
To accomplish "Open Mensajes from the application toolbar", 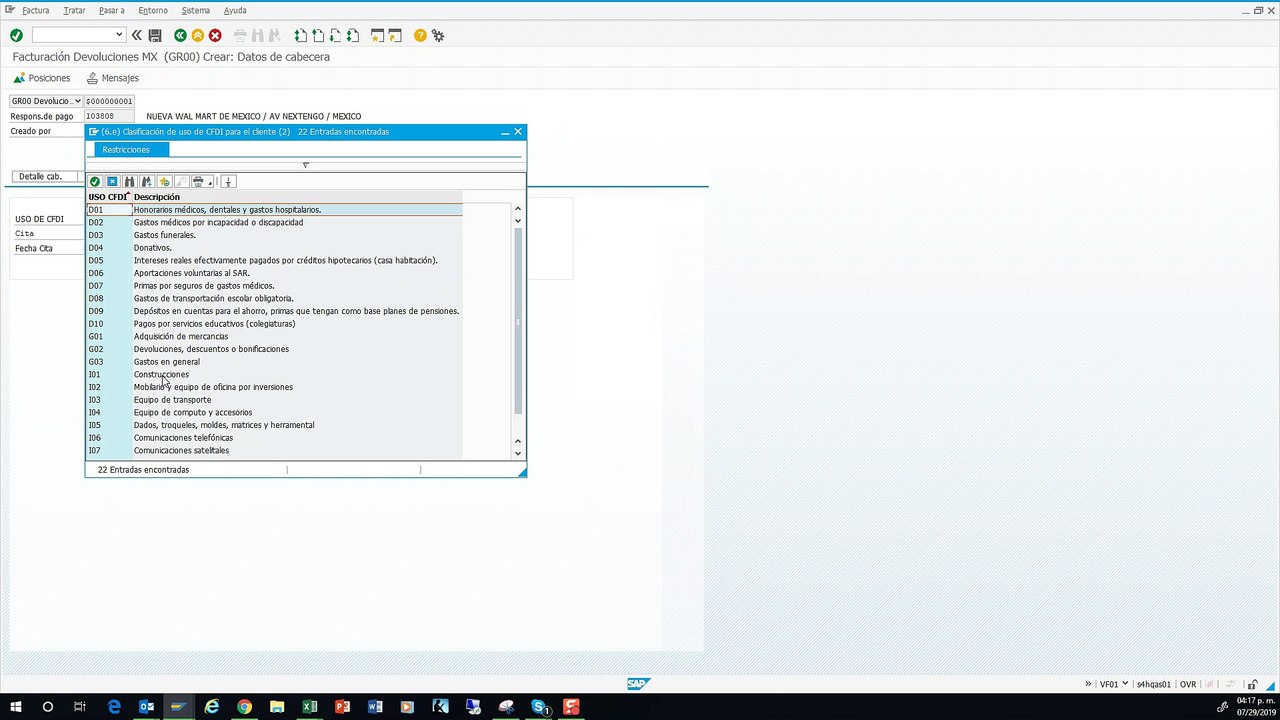I will [x=112, y=78].
